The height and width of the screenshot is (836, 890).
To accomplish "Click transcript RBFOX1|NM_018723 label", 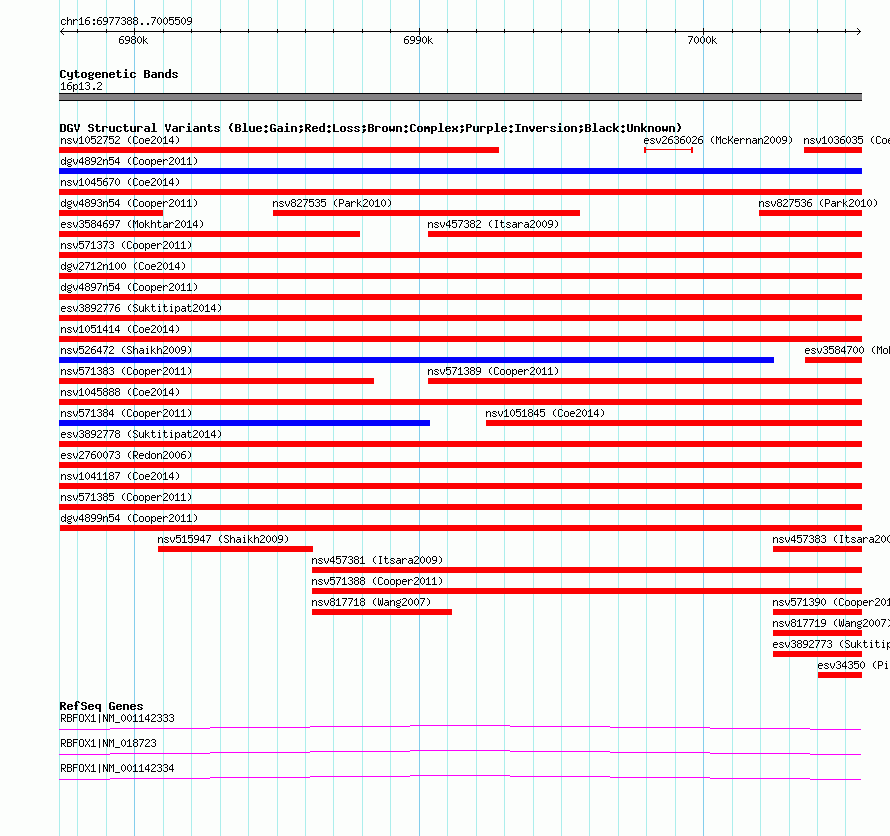I will [108, 743].
